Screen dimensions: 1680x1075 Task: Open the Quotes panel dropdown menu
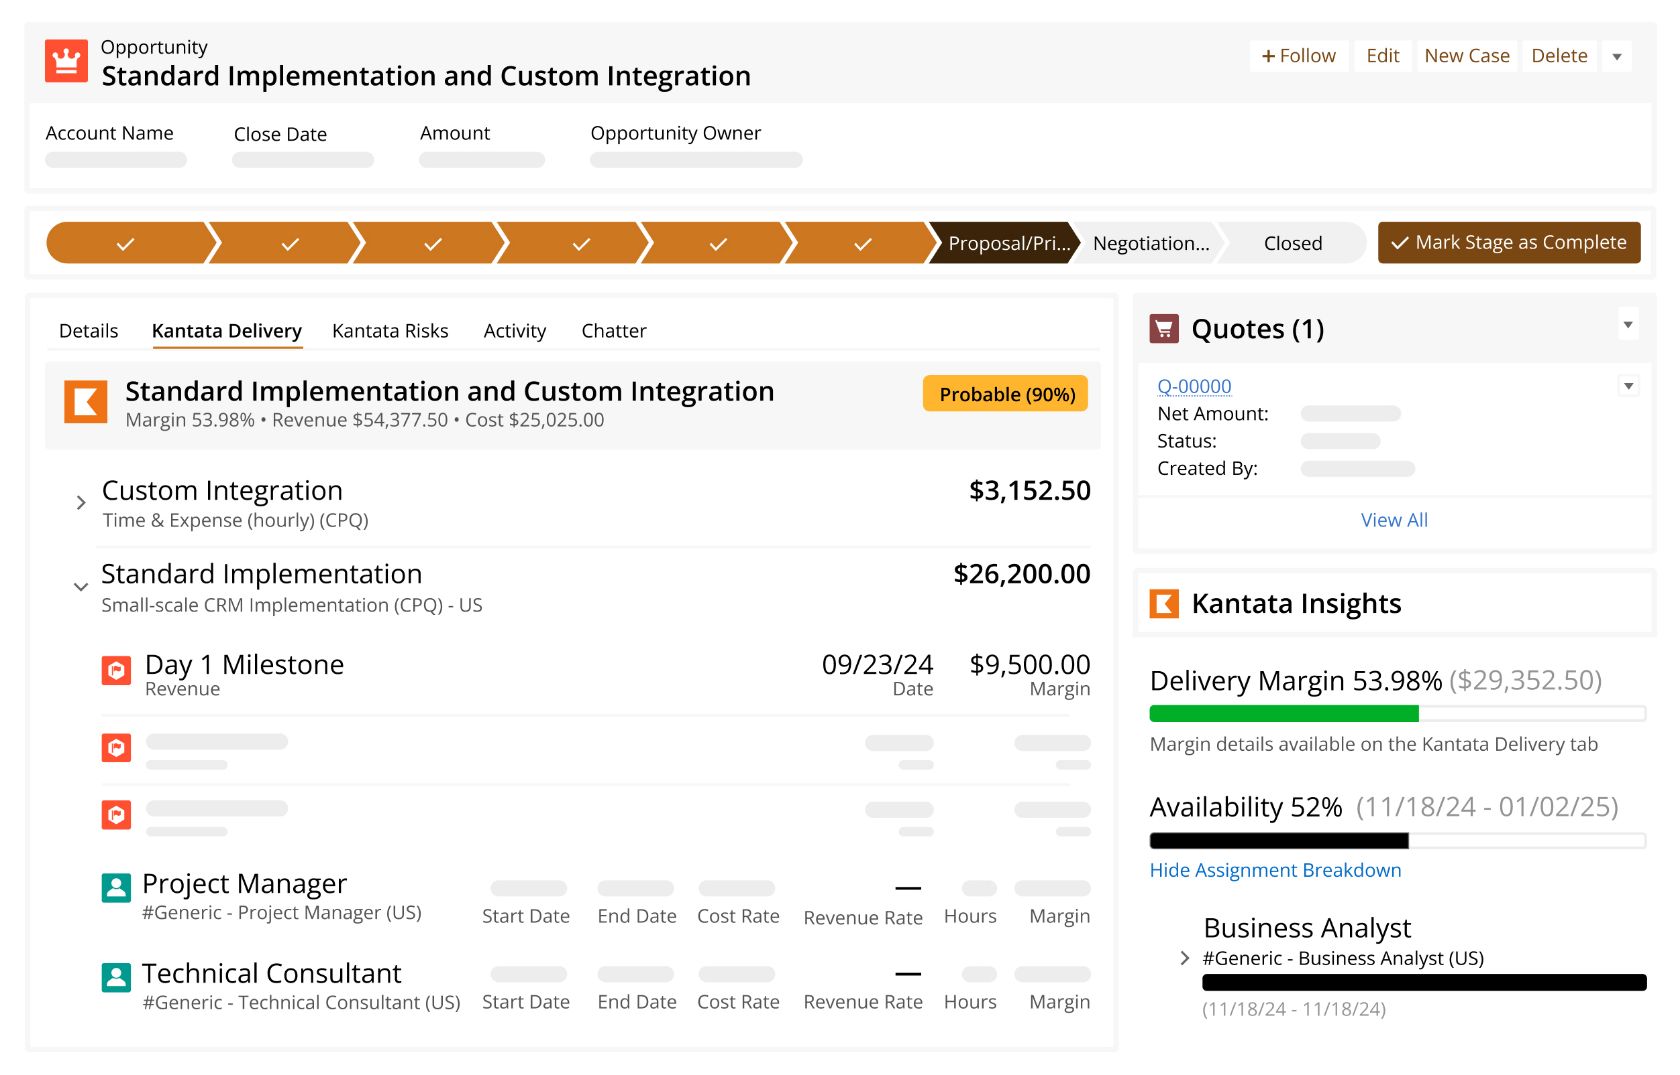pyautogui.click(x=1628, y=324)
